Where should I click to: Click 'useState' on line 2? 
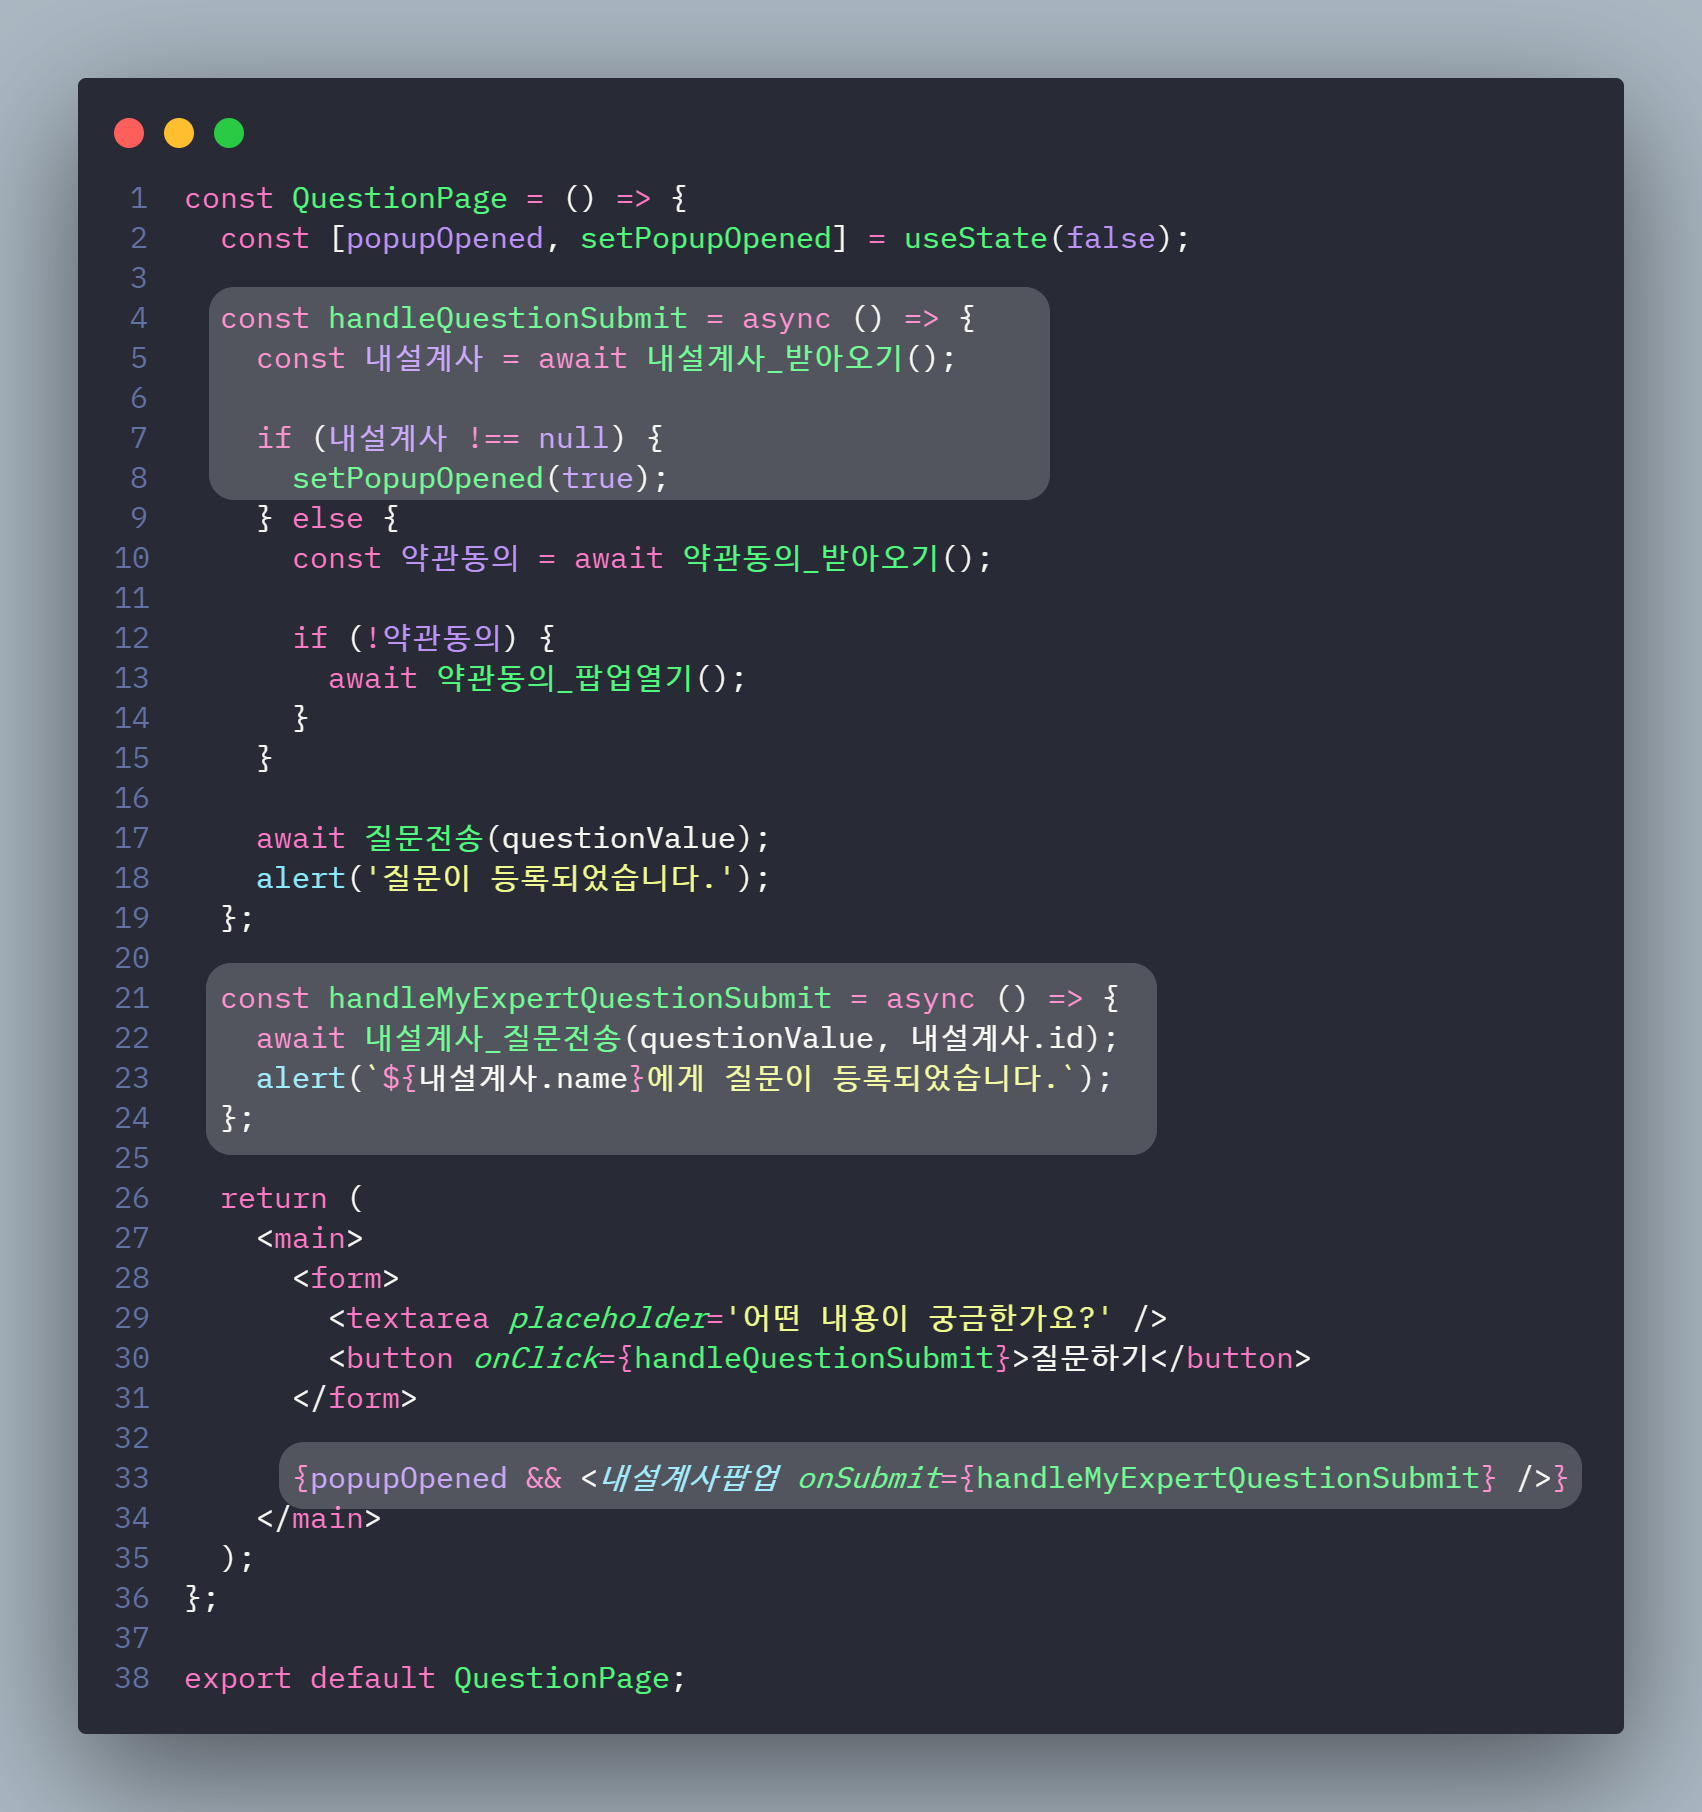tap(975, 239)
